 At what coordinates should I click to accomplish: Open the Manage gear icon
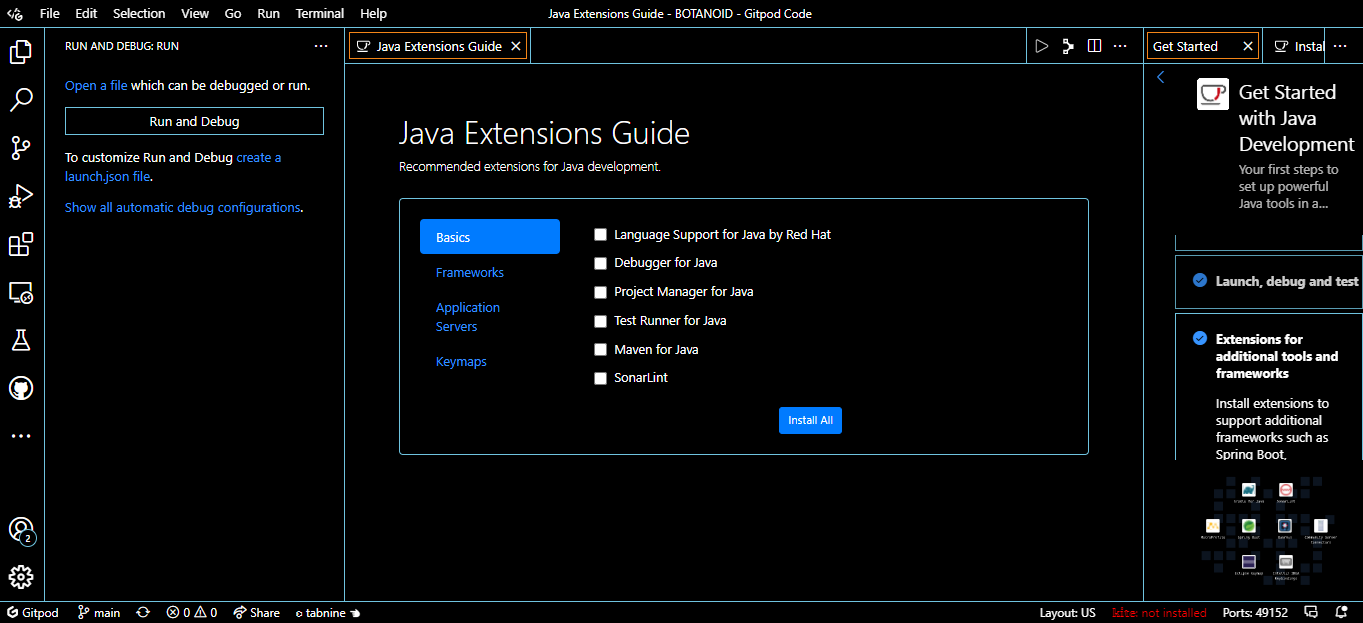coord(21,577)
